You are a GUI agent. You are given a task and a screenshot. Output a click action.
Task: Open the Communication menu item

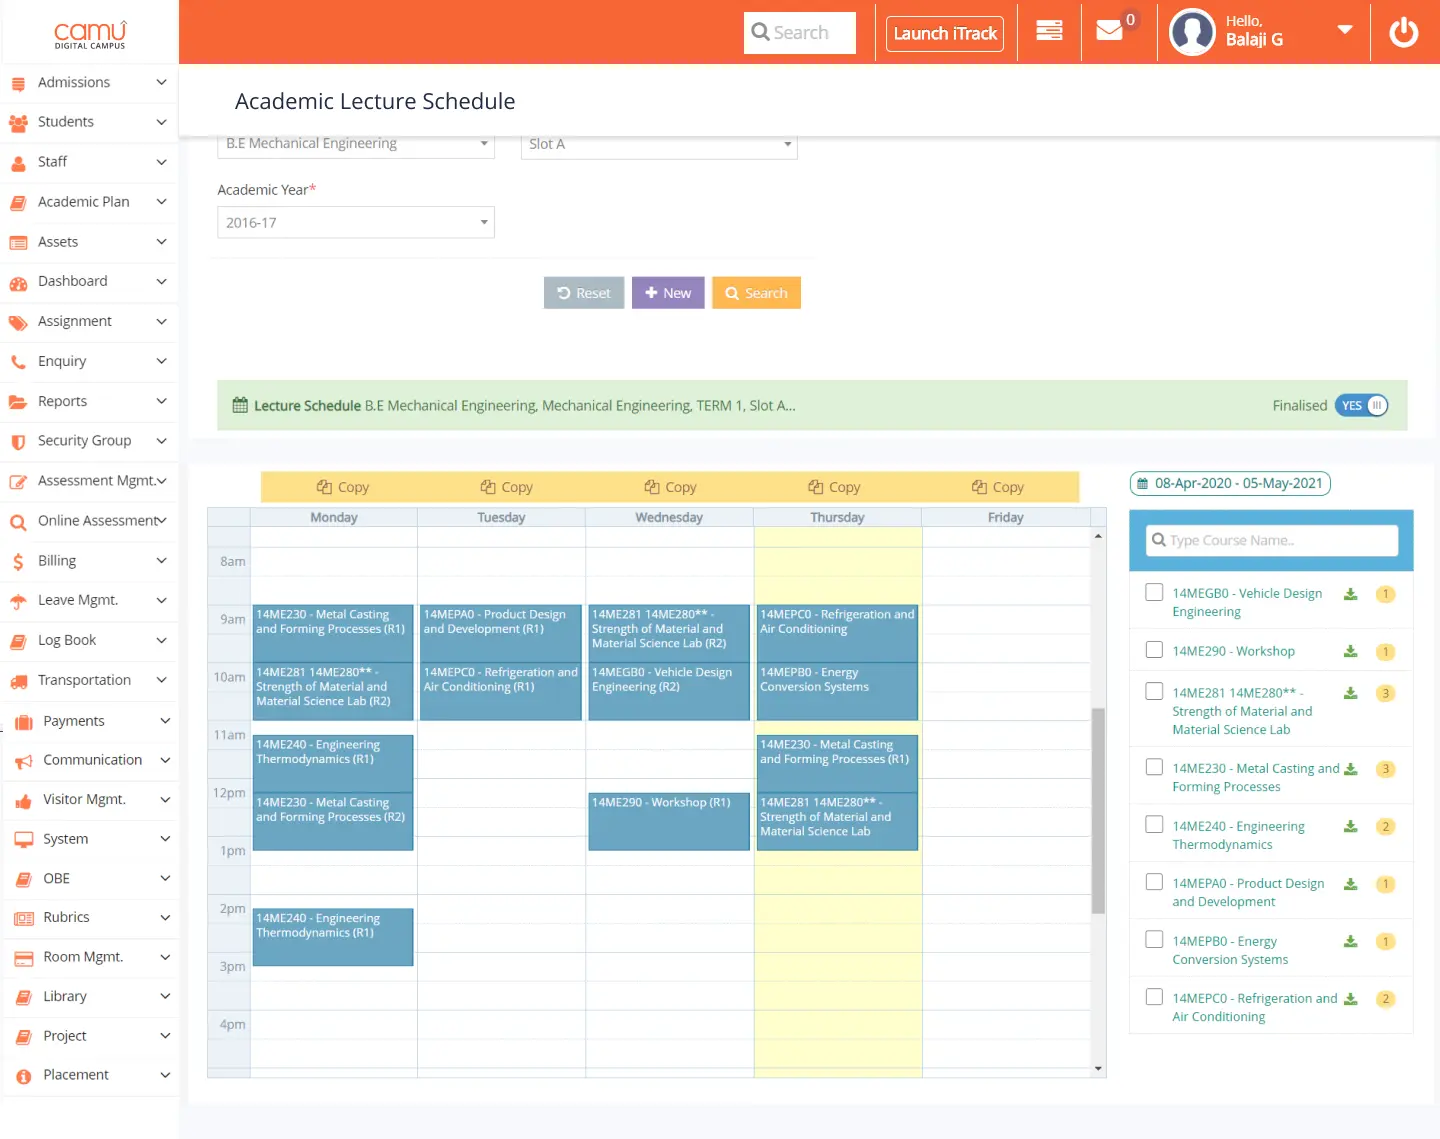pos(90,760)
